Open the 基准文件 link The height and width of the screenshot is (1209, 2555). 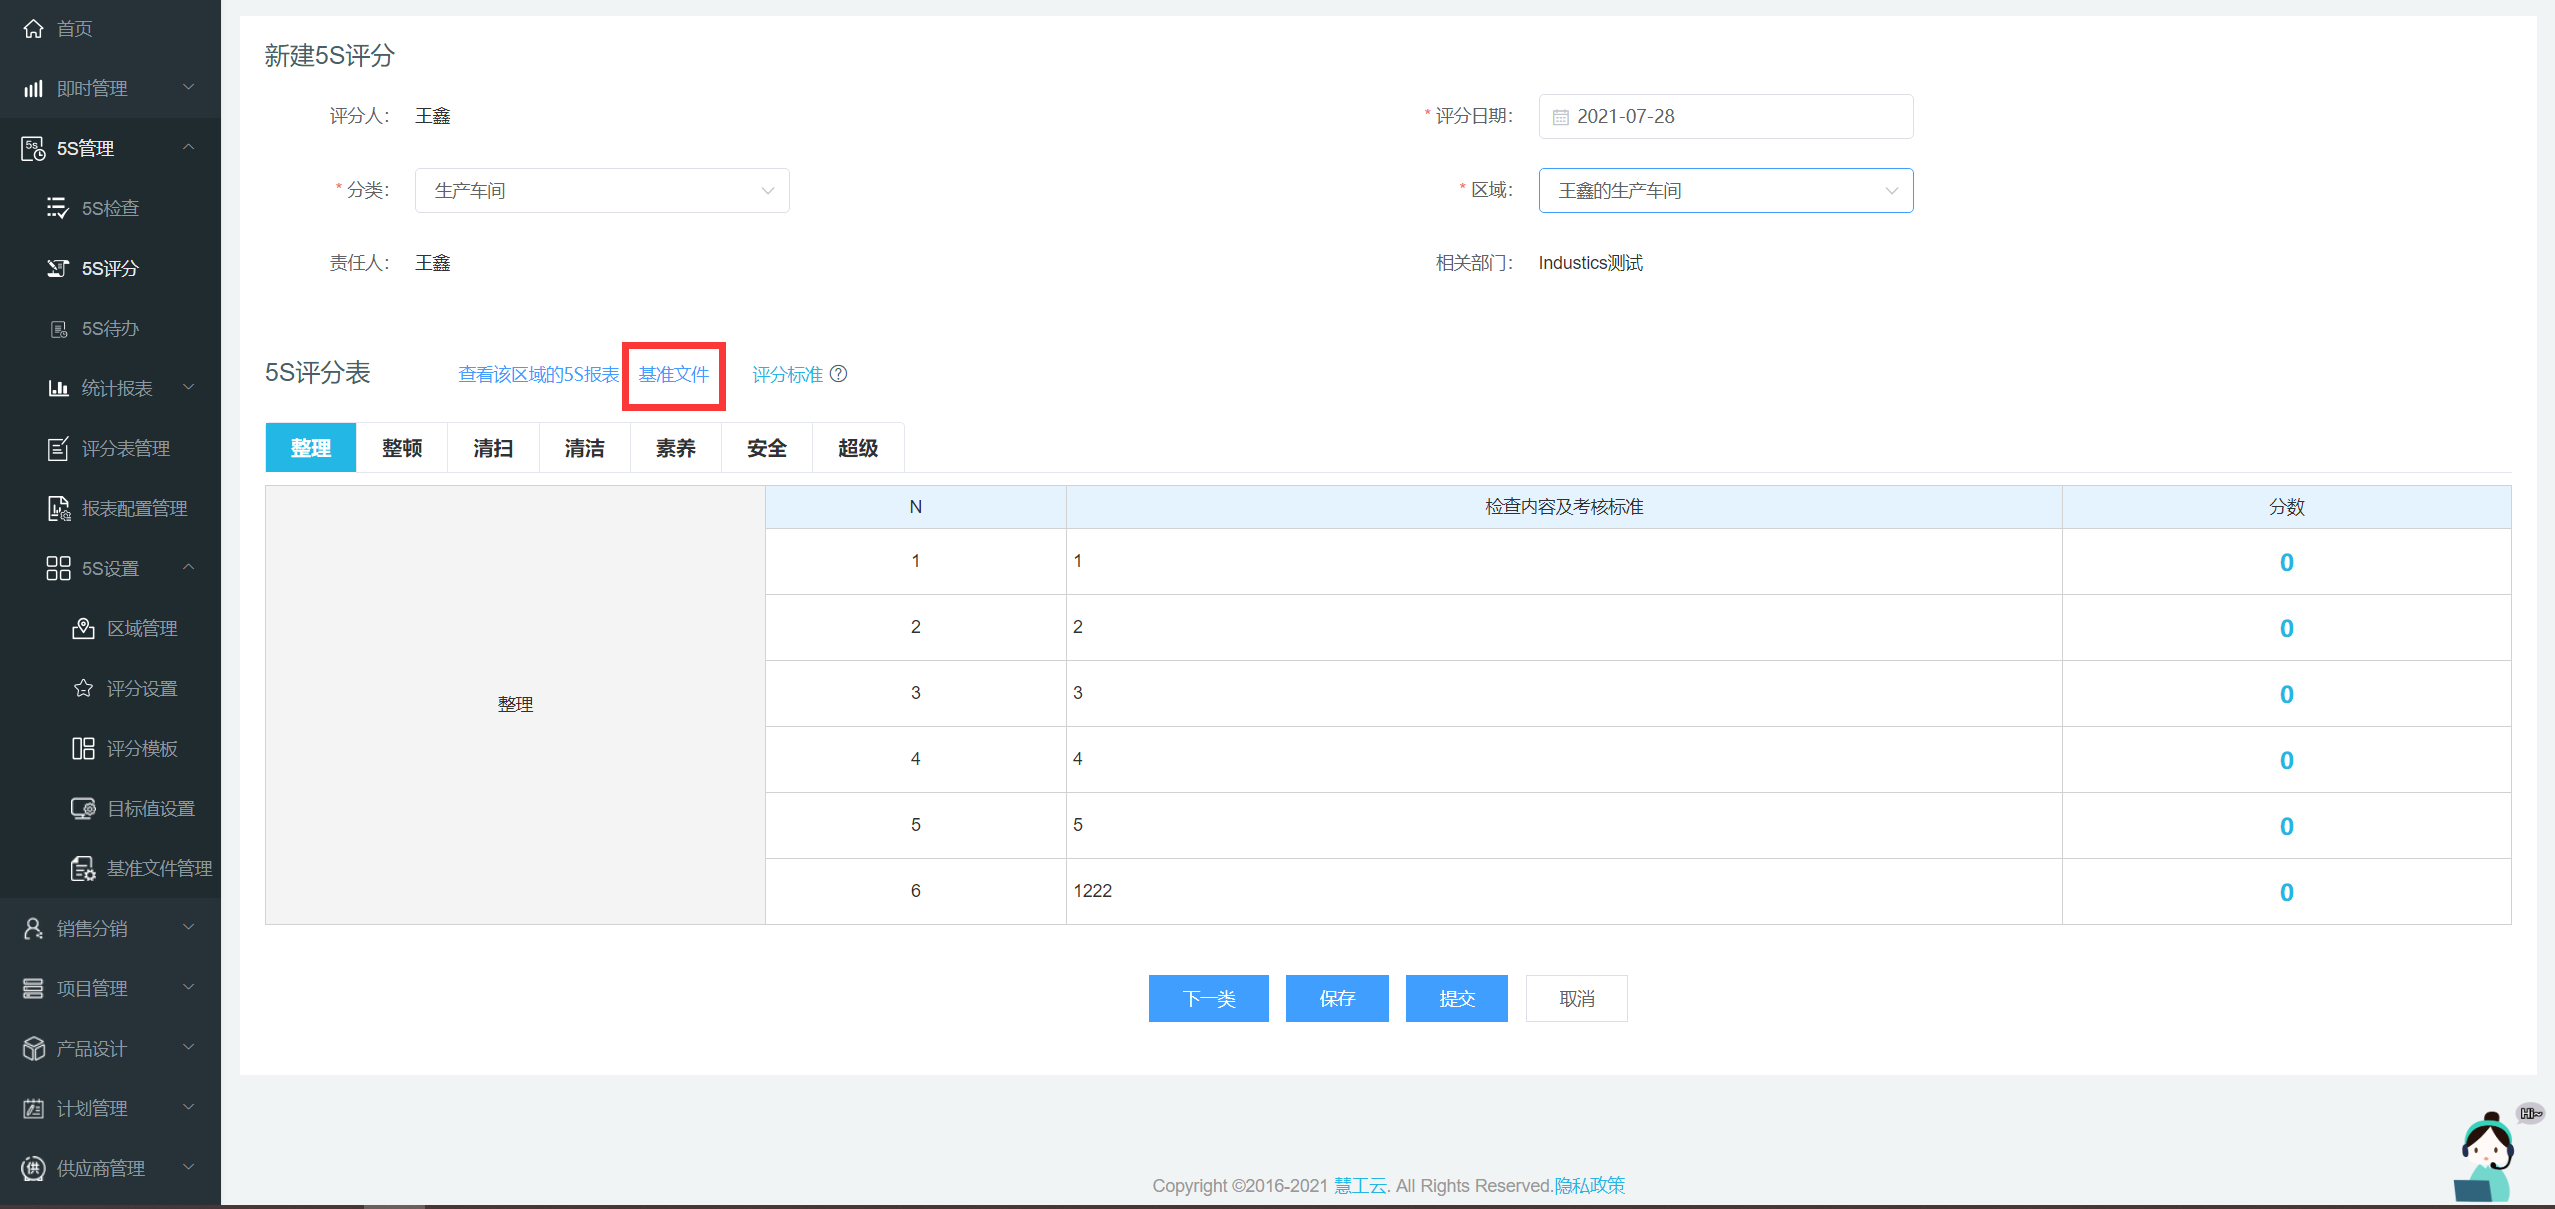(x=674, y=374)
